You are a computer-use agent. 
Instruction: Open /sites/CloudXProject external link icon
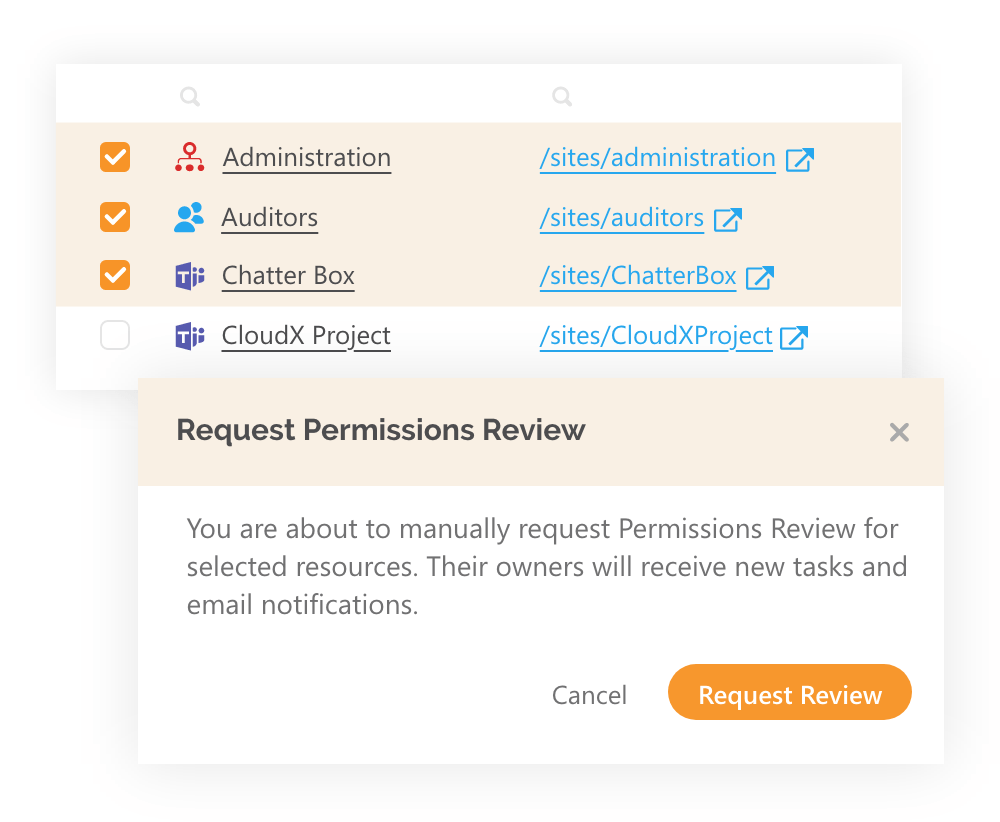pos(795,337)
